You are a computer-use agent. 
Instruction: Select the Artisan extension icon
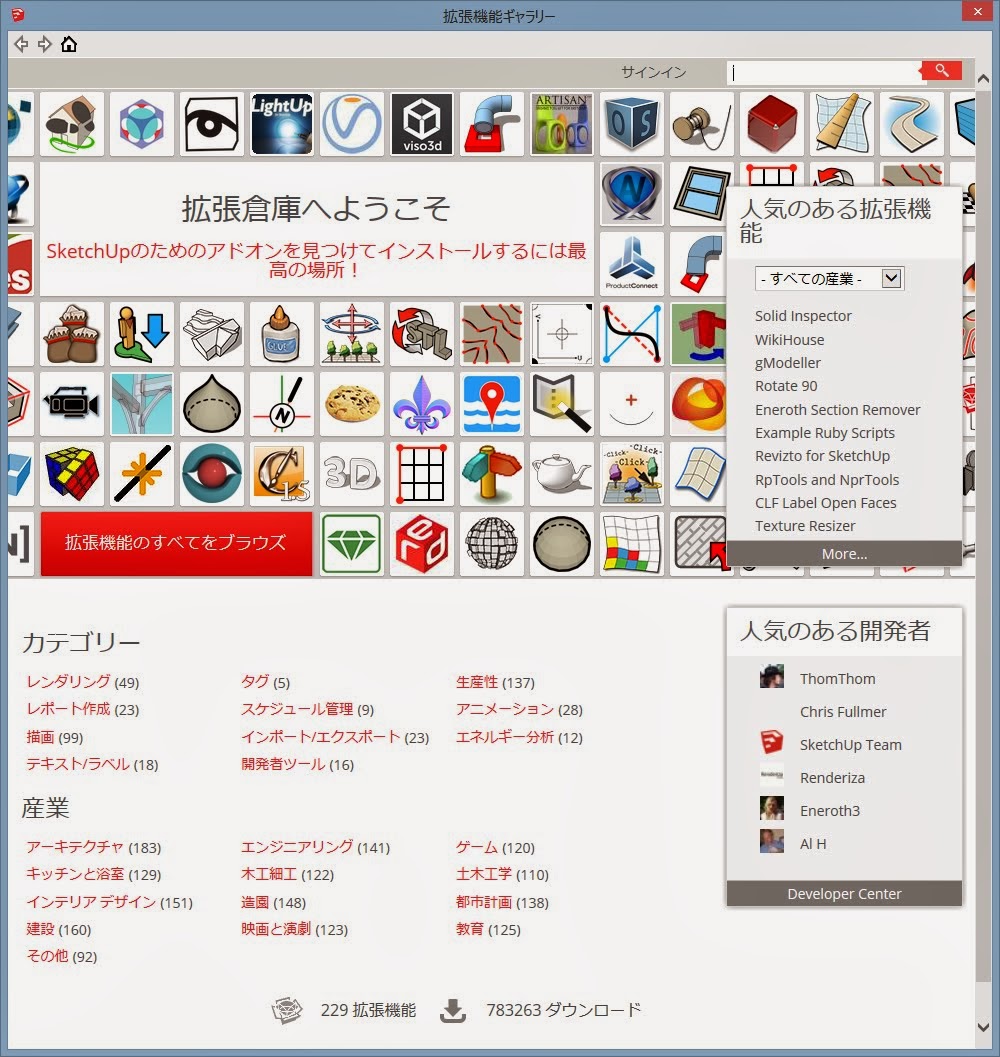point(561,124)
